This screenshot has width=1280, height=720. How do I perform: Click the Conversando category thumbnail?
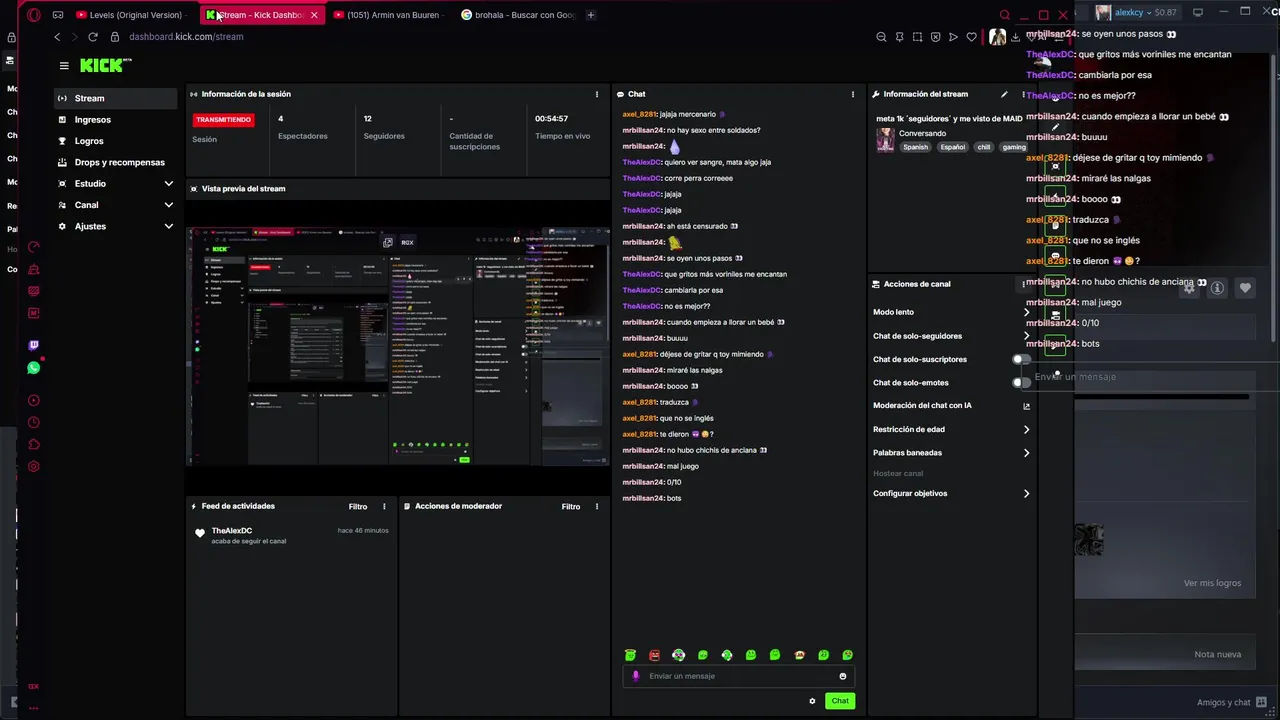point(885,140)
